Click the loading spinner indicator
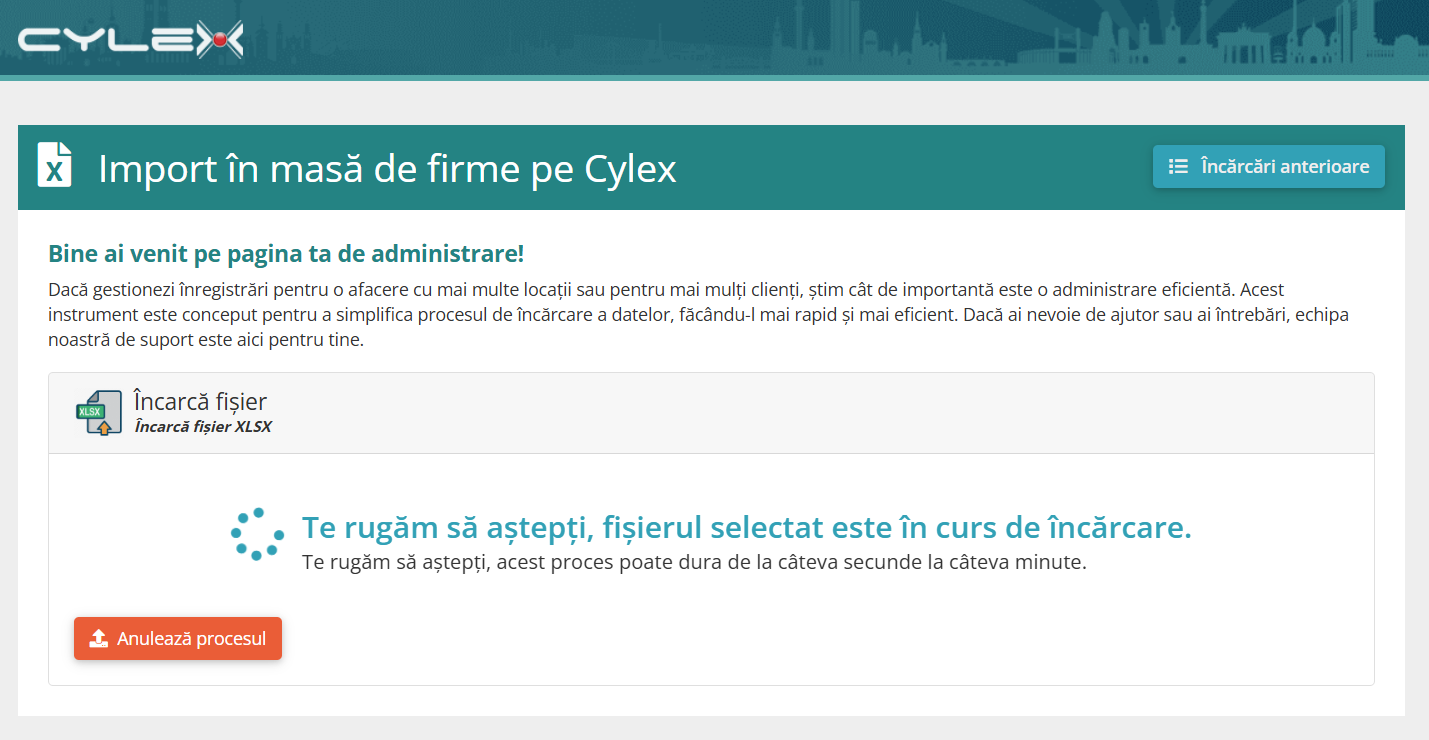 coord(257,533)
